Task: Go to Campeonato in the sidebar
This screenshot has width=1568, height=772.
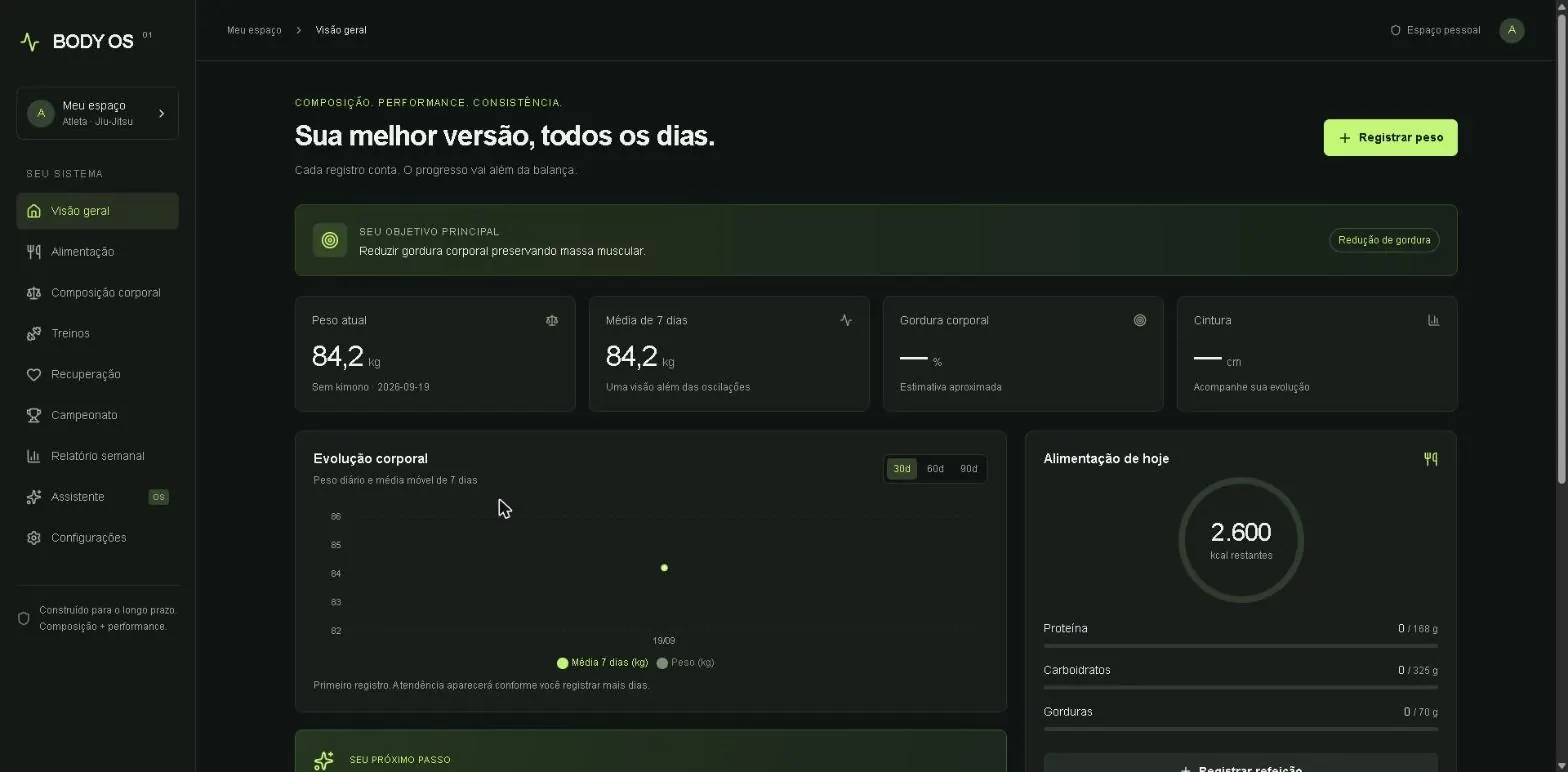Action: [x=98, y=415]
